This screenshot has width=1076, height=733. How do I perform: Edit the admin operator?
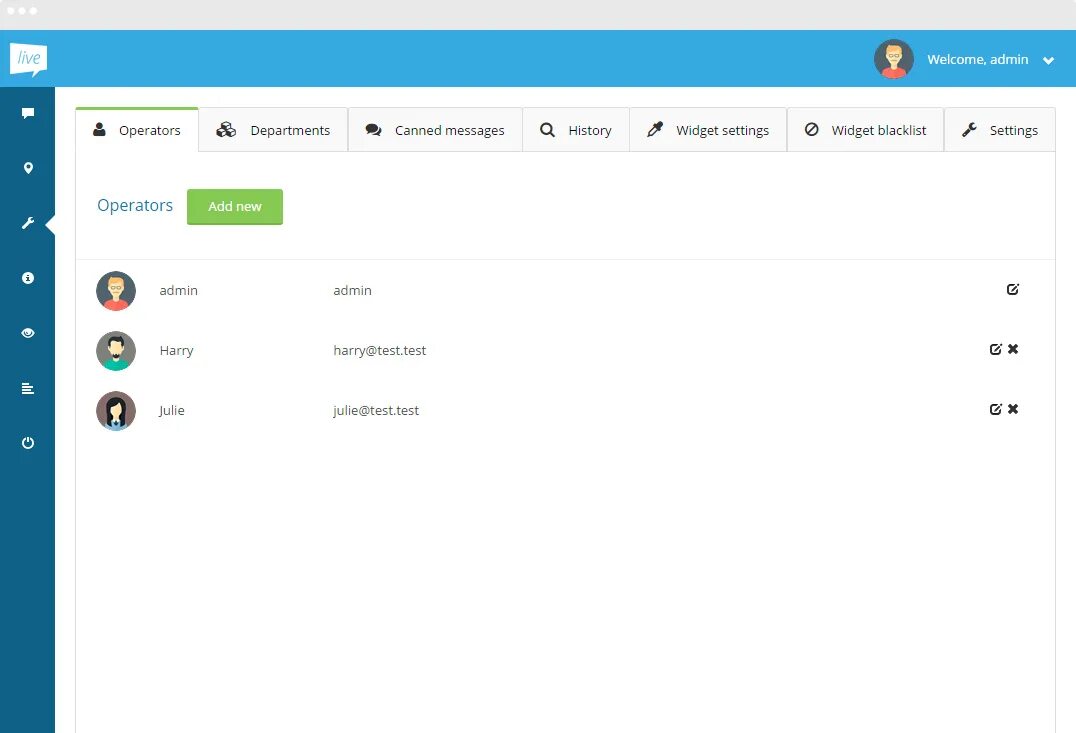click(x=1013, y=290)
